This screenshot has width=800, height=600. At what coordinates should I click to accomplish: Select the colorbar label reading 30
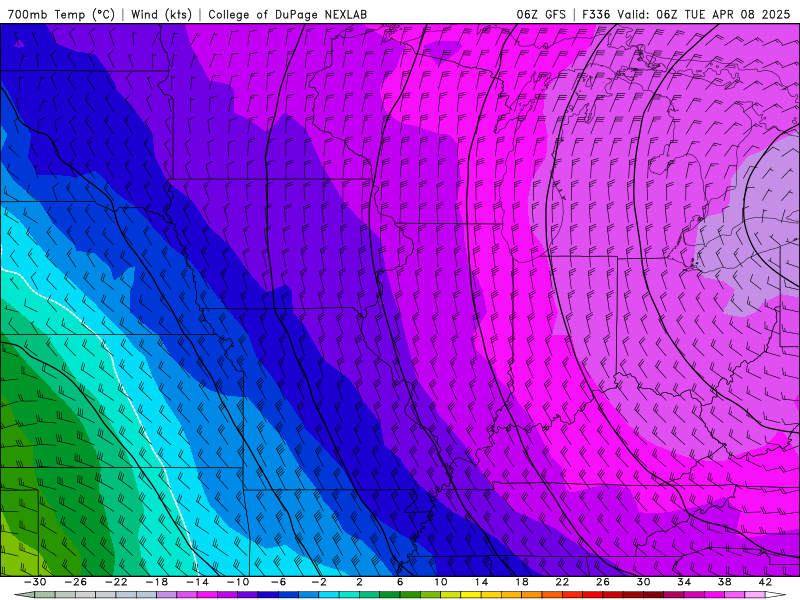[x=643, y=582]
